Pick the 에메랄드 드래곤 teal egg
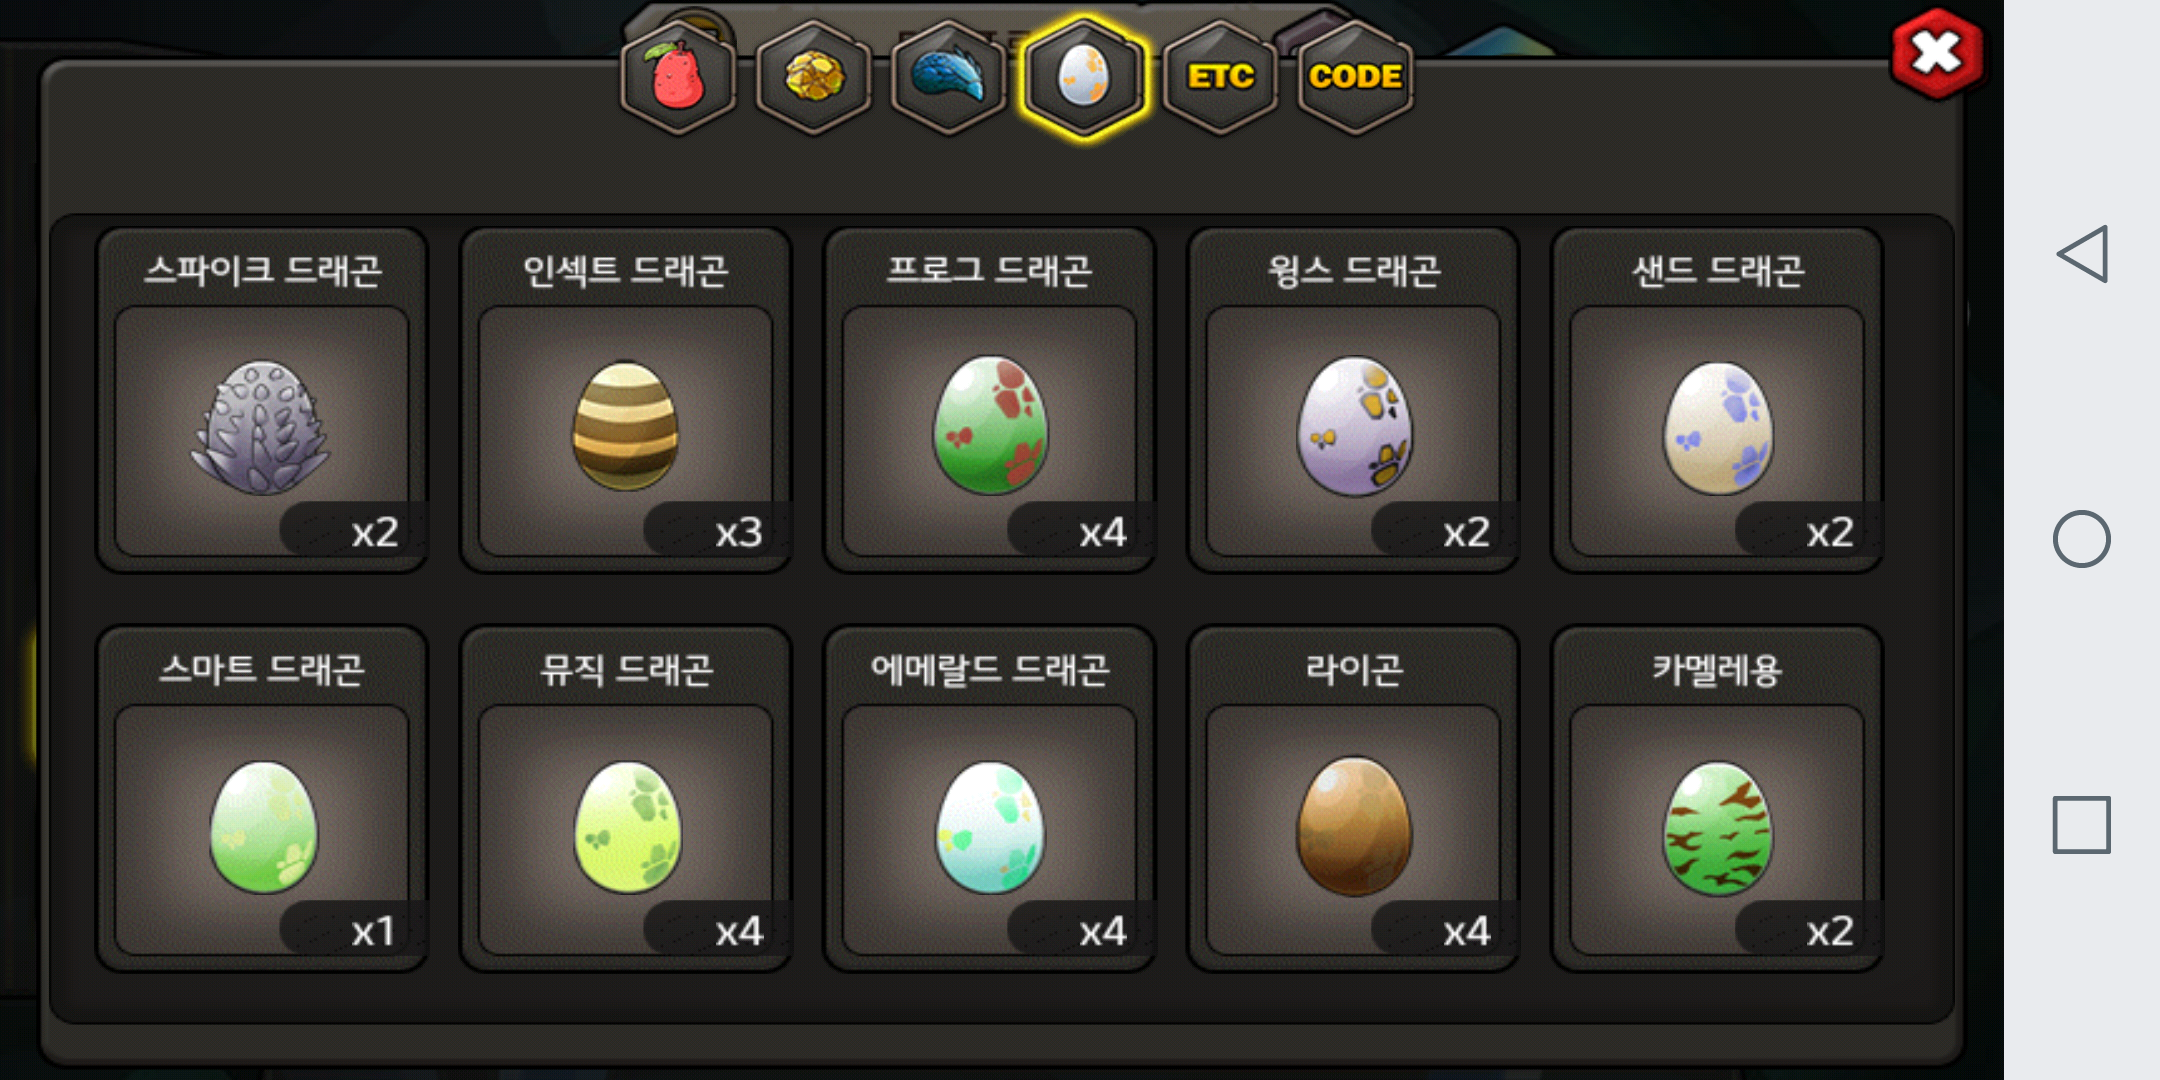2160x1080 pixels. 990,799
